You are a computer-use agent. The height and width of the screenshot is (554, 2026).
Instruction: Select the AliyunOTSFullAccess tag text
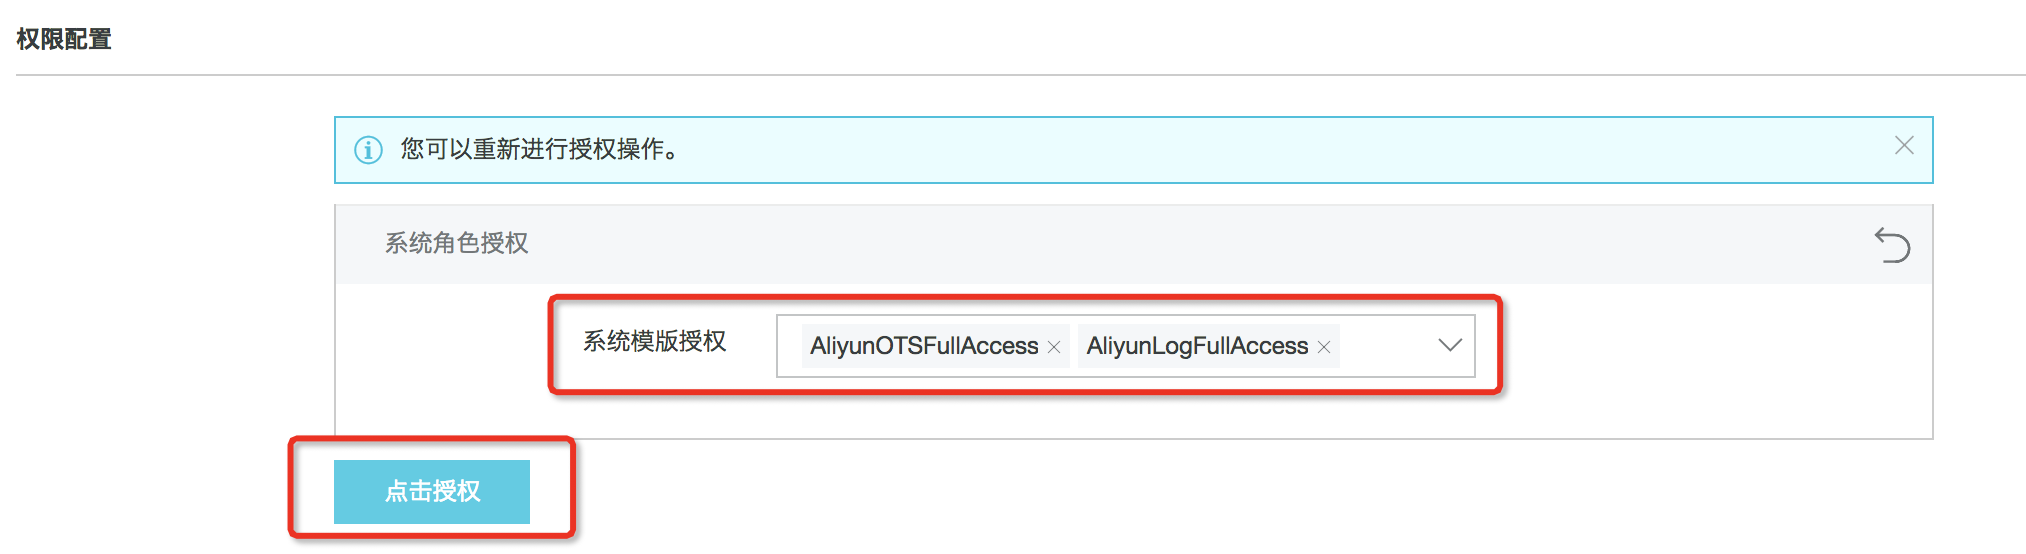pos(924,346)
